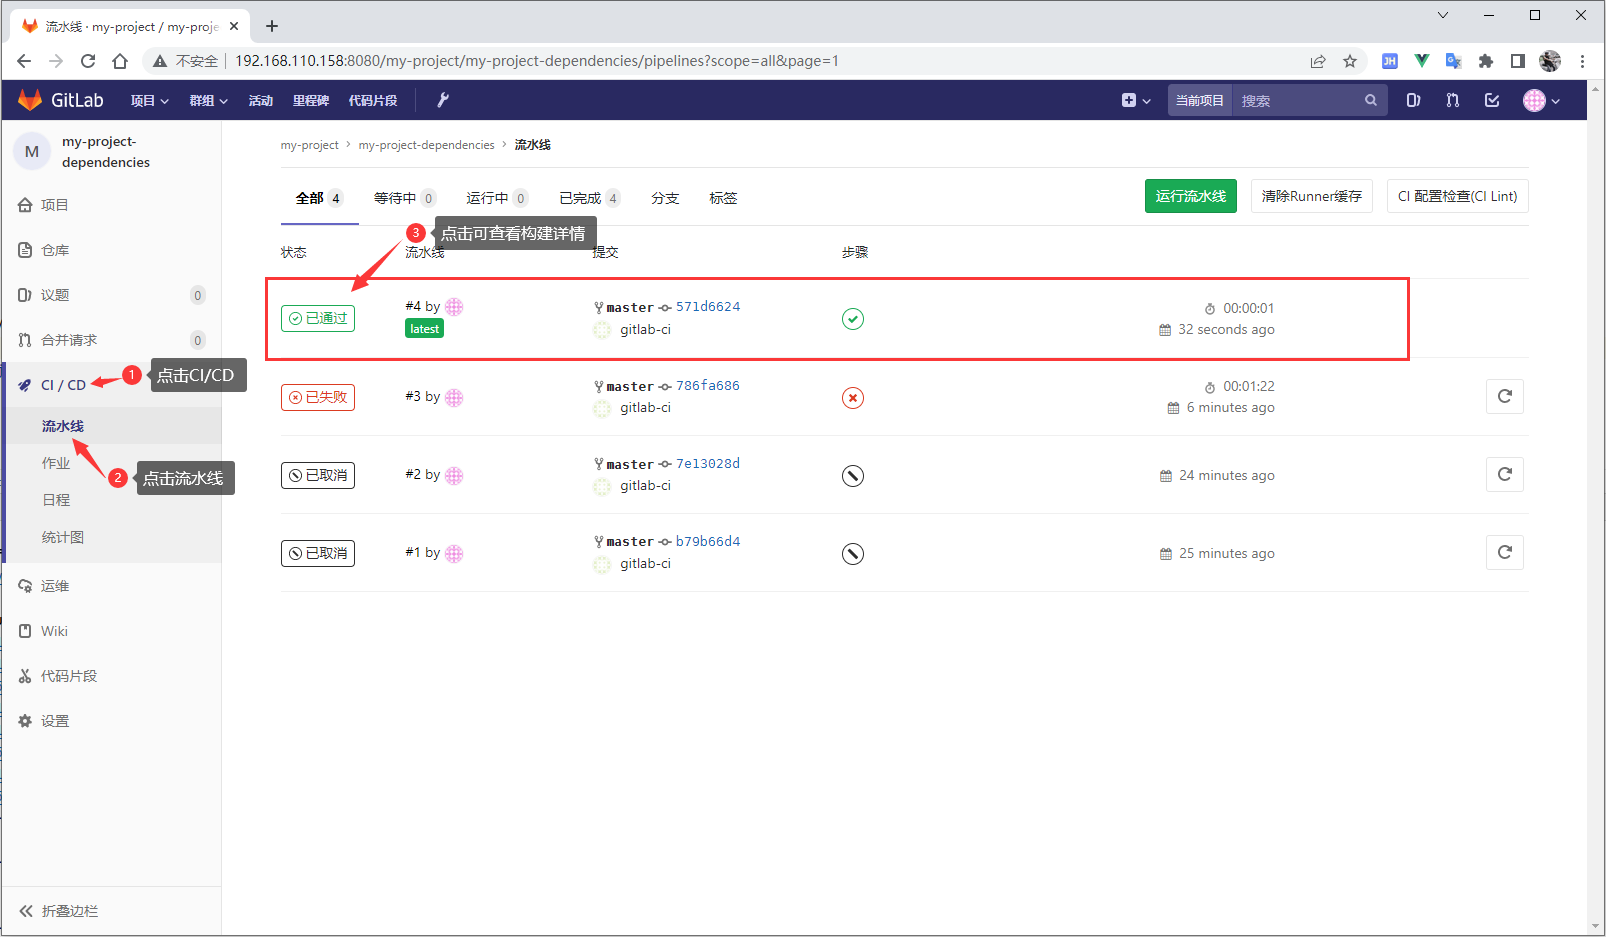Viewport: 1606px width, 937px height.
Task: Click the 已通过 status badge of pipeline #4
Action: coord(318,318)
